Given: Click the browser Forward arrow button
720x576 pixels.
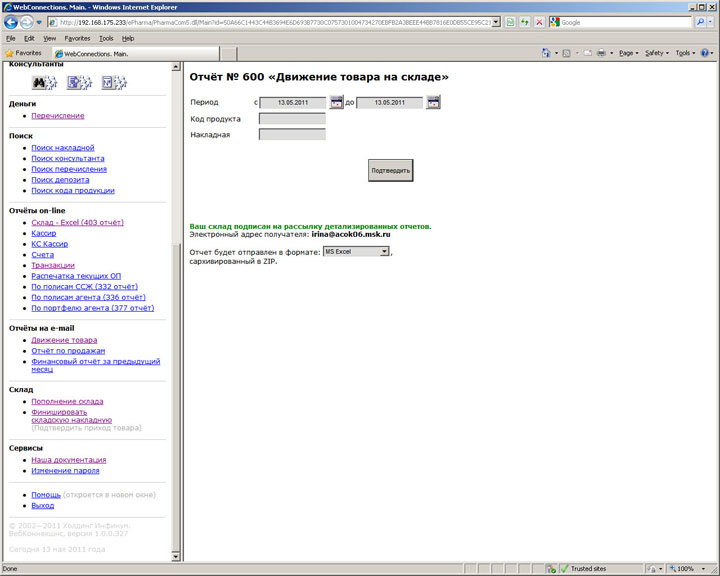Looking at the screenshot, I should (27, 22).
